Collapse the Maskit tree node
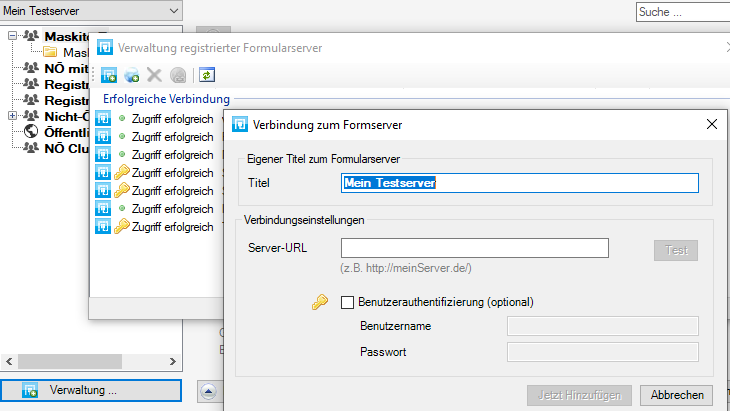 tap(13, 35)
